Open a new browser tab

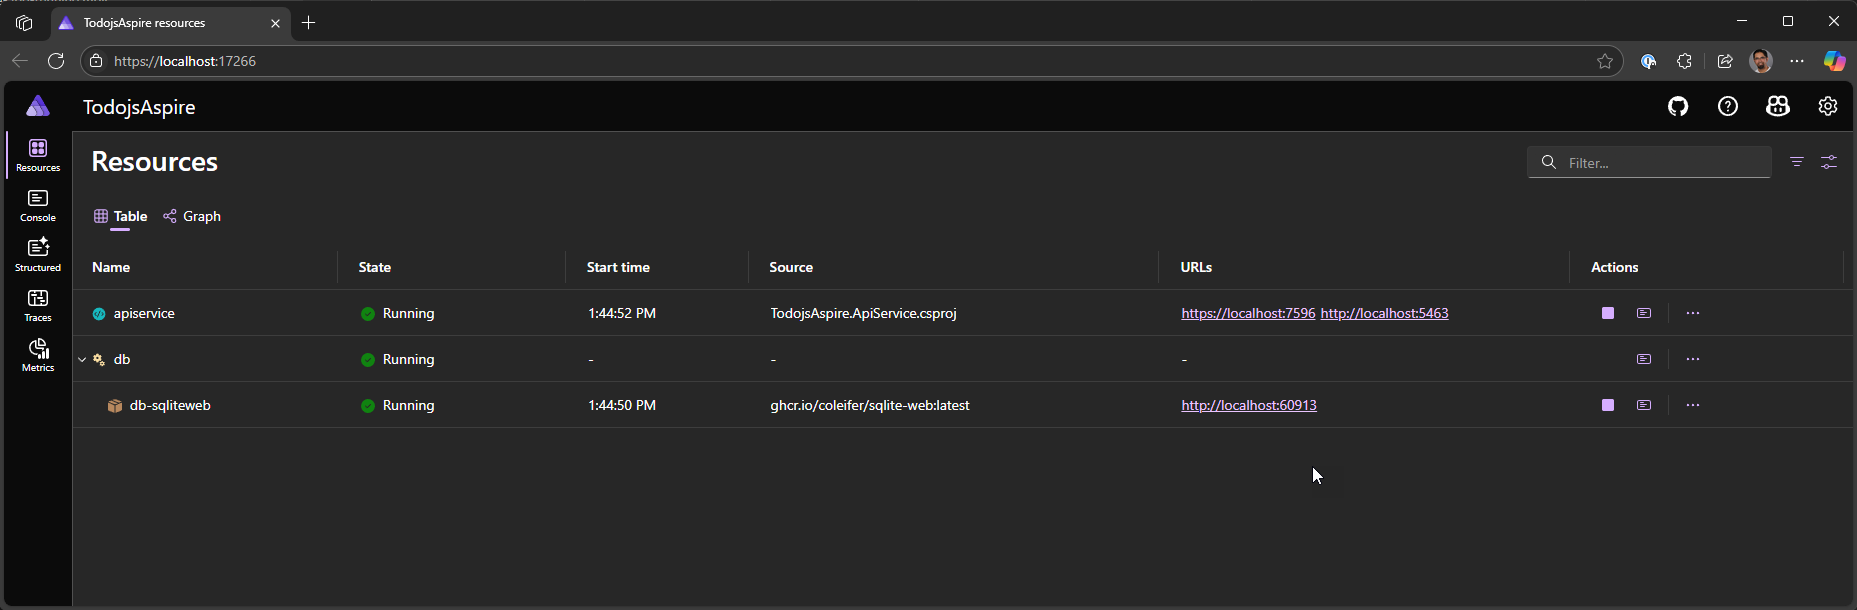pyautogui.click(x=309, y=22)
